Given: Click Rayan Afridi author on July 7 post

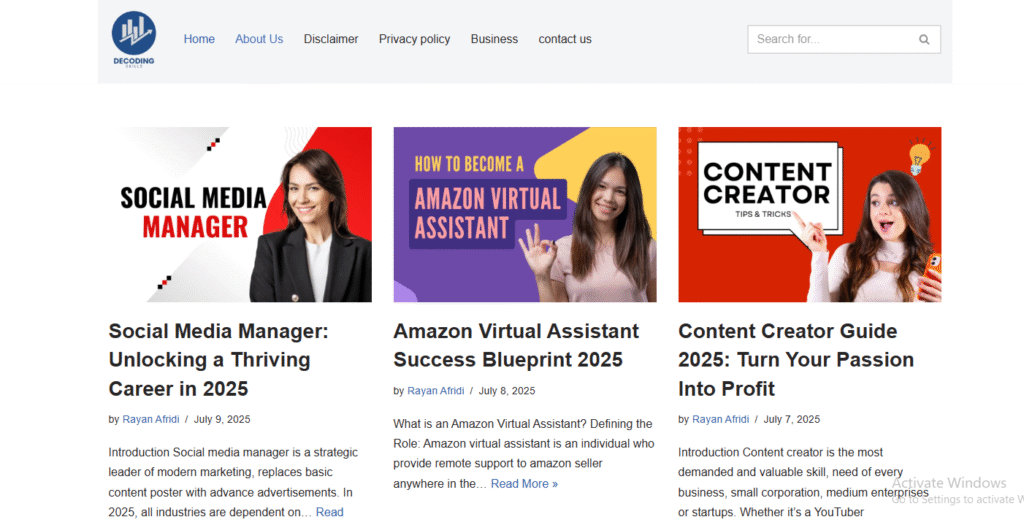Looking at the screenshot, I should 720,419.
